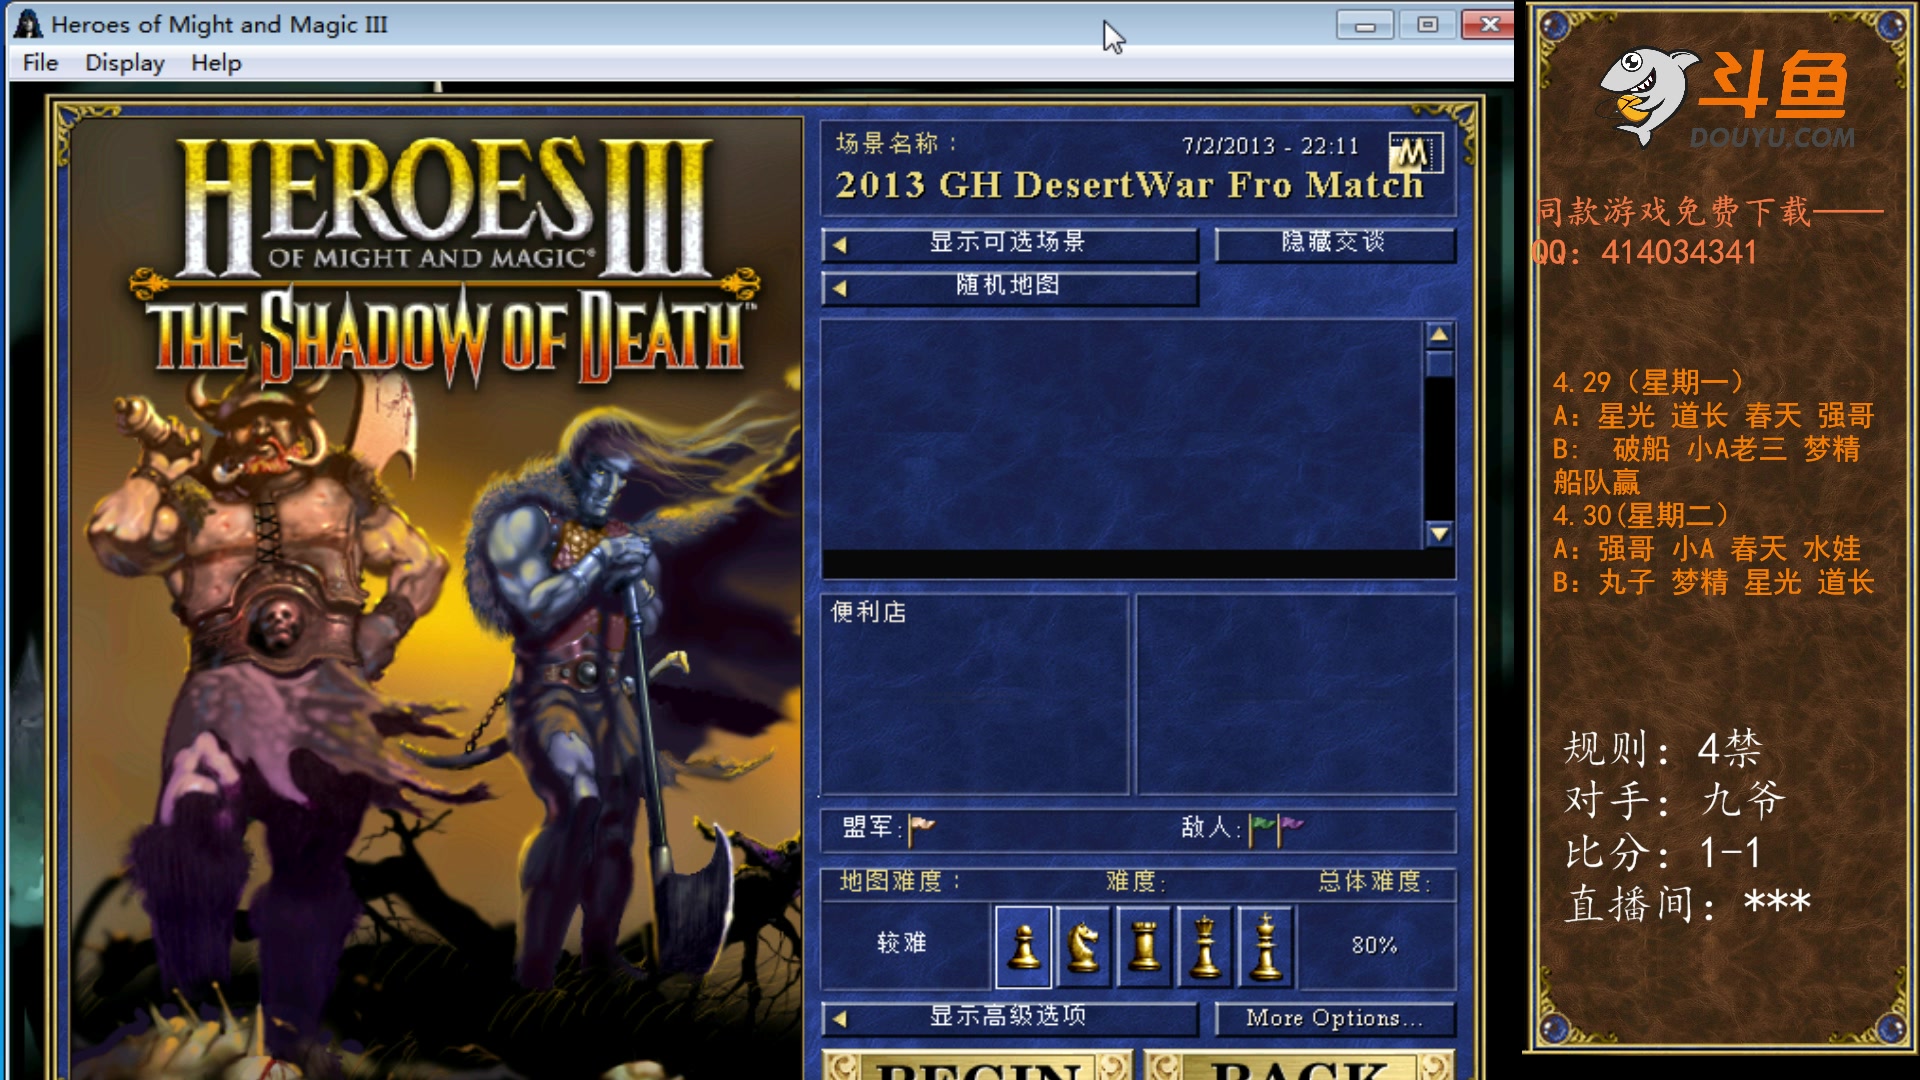Click the QQ: 414034341 text

1645,252
